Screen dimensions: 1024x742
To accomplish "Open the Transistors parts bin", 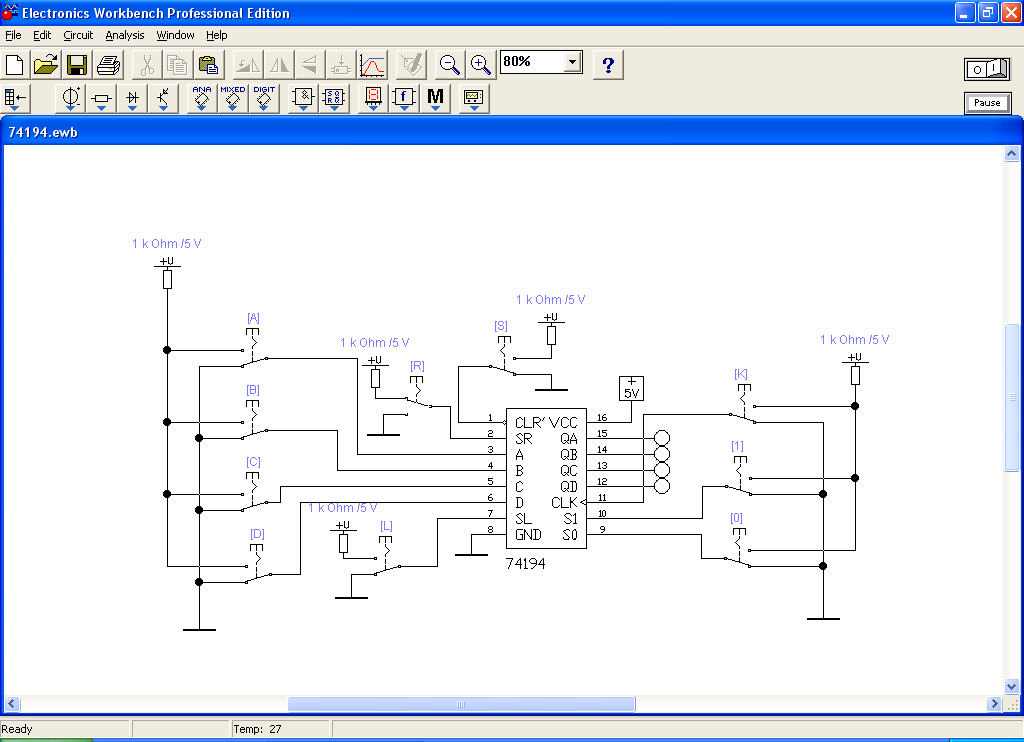I will tap(163, 99).
